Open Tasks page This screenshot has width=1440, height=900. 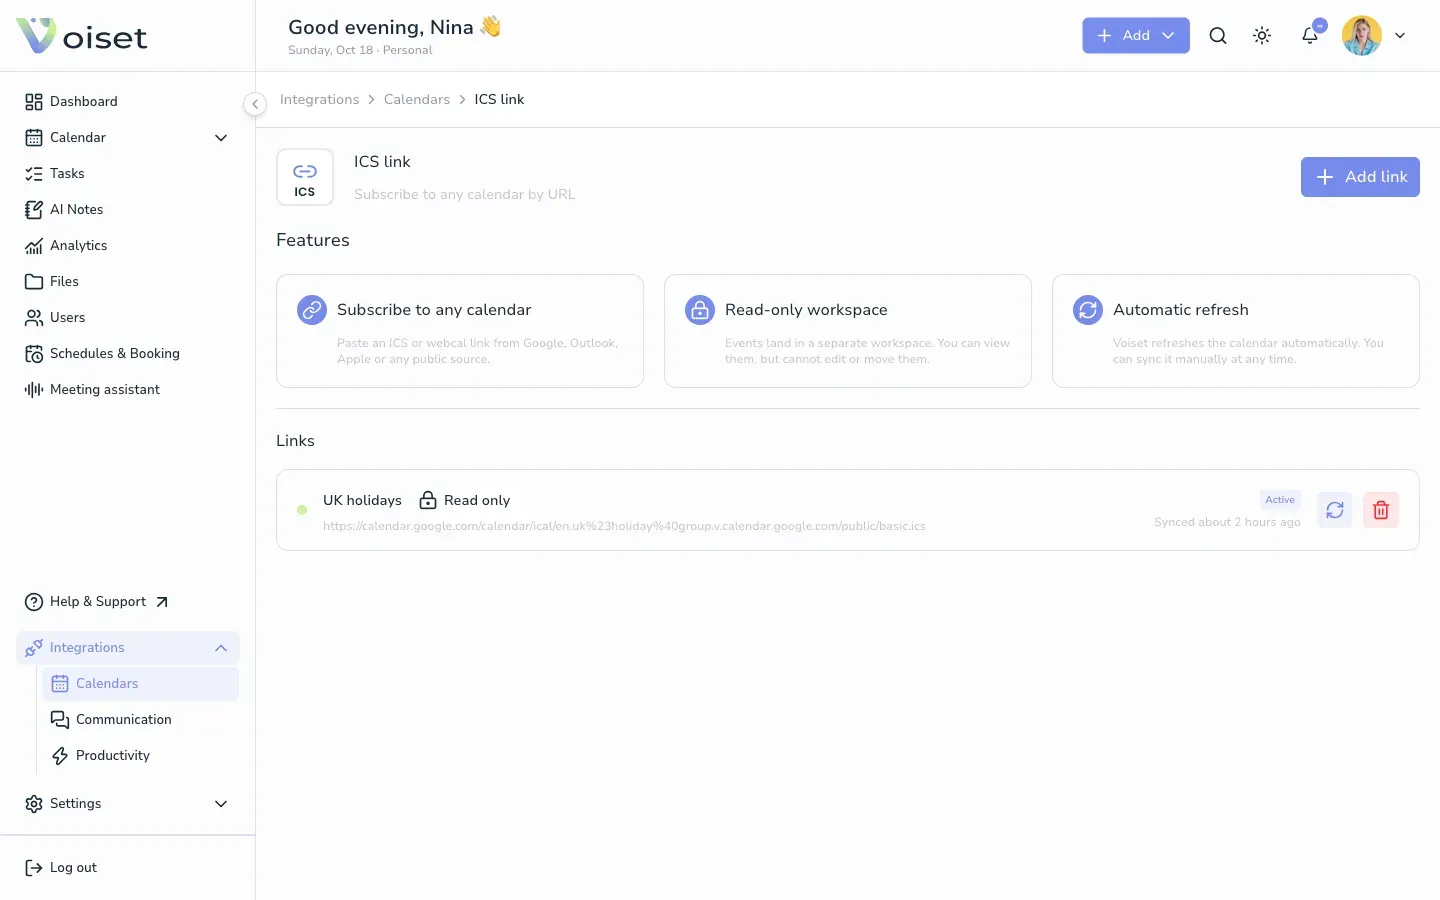[x=127, y=173]
